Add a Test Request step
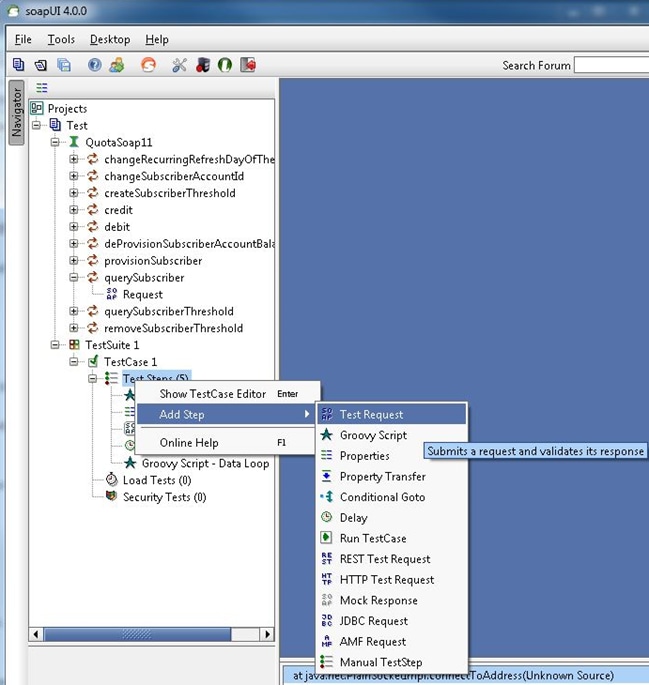This screenshot has height=685, width=649. (392, 415)
